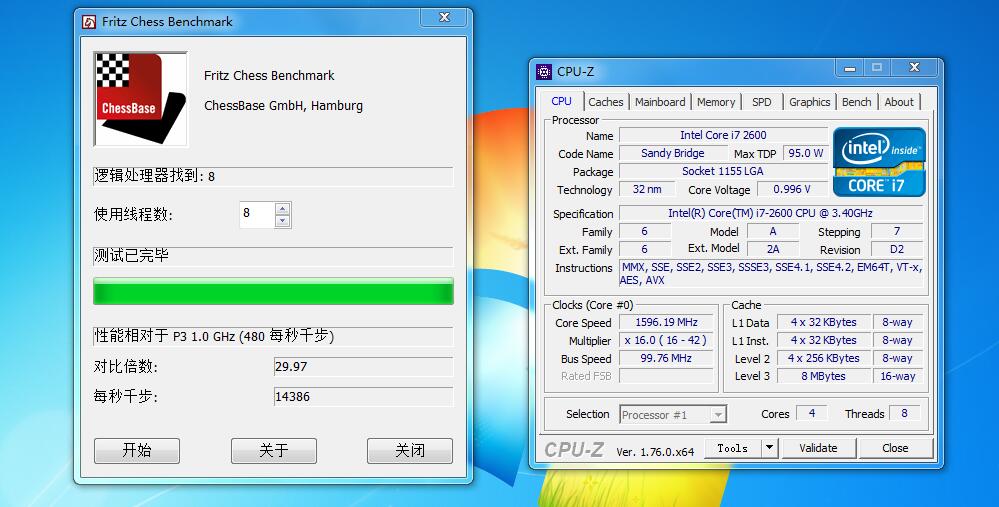999x507 pixels.
Task: Switch to the SPD tab
Action: [761, 102]
